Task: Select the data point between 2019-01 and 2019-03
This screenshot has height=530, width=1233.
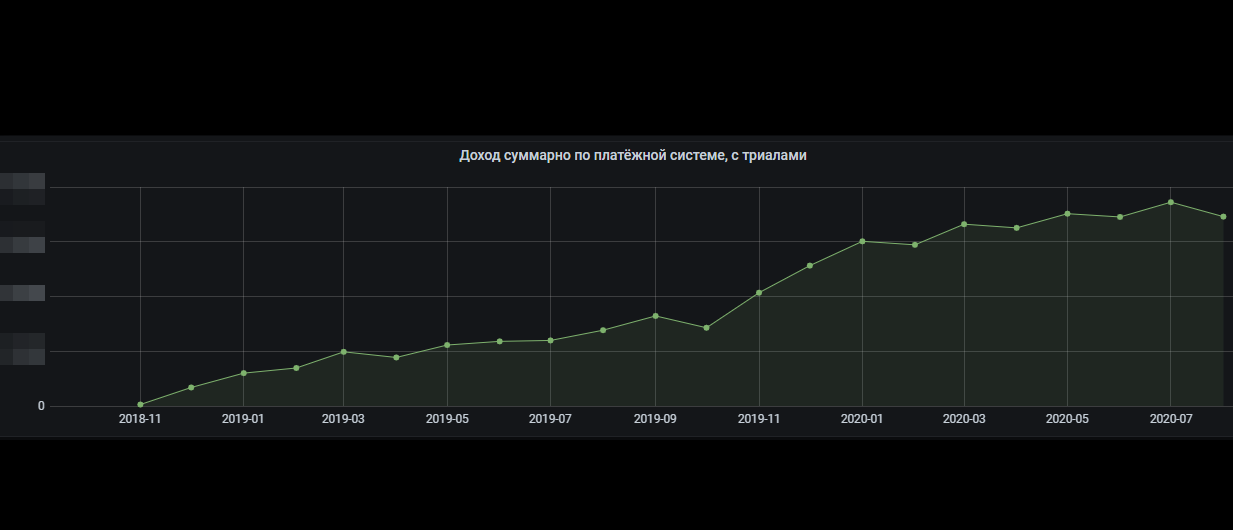Action: (296, 368)
